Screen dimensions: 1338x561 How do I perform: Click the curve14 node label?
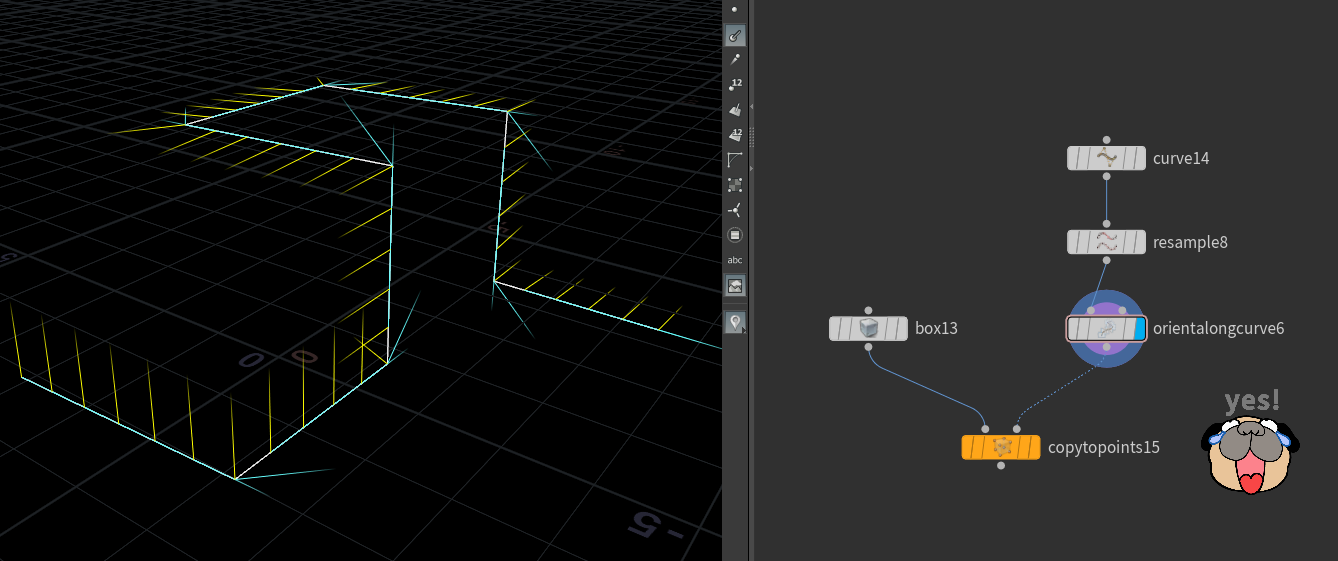click(1181, 158)
